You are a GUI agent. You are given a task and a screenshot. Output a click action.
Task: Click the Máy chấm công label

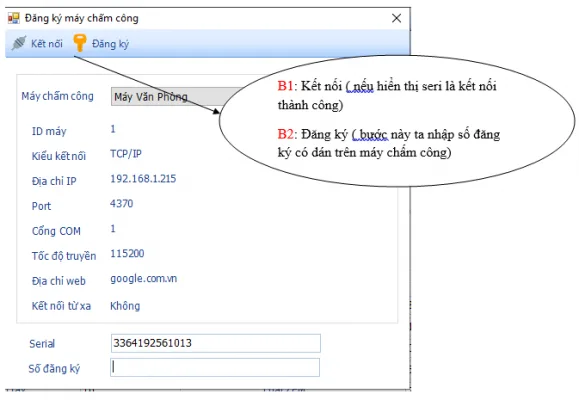pyautogui.click(x=58, y=96)
